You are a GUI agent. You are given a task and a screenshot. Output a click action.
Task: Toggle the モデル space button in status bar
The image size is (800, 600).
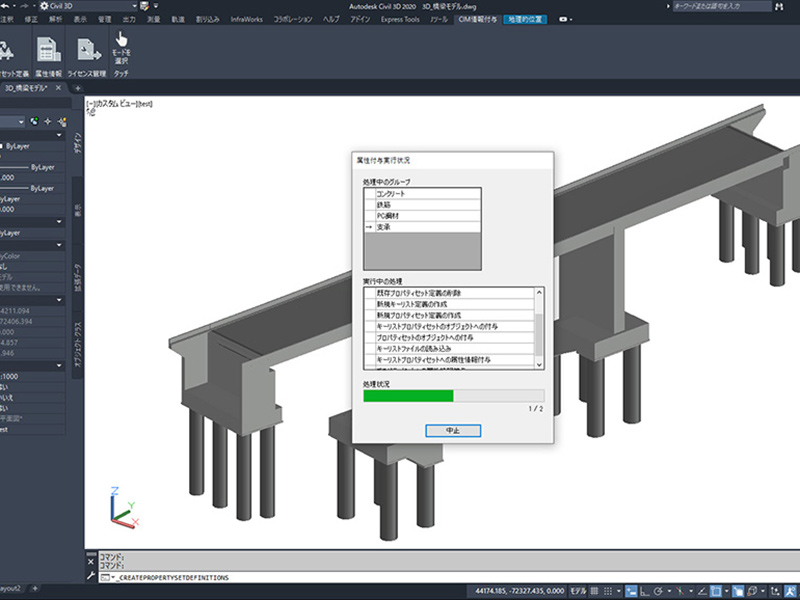[x=580, y=592]
